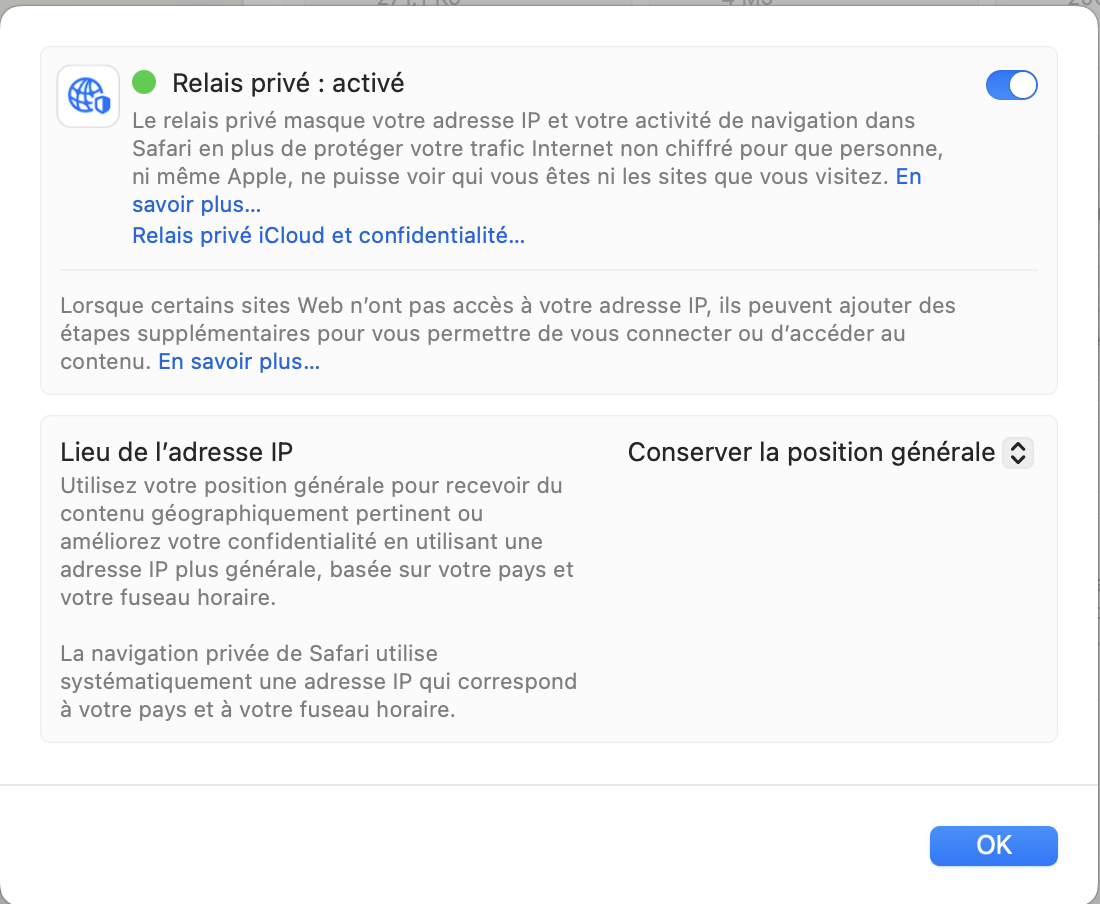The width and height of the screenshot is (1100, 904).
Task: Click the "Relais privé : activé" heading
Action: coord(288,83)
